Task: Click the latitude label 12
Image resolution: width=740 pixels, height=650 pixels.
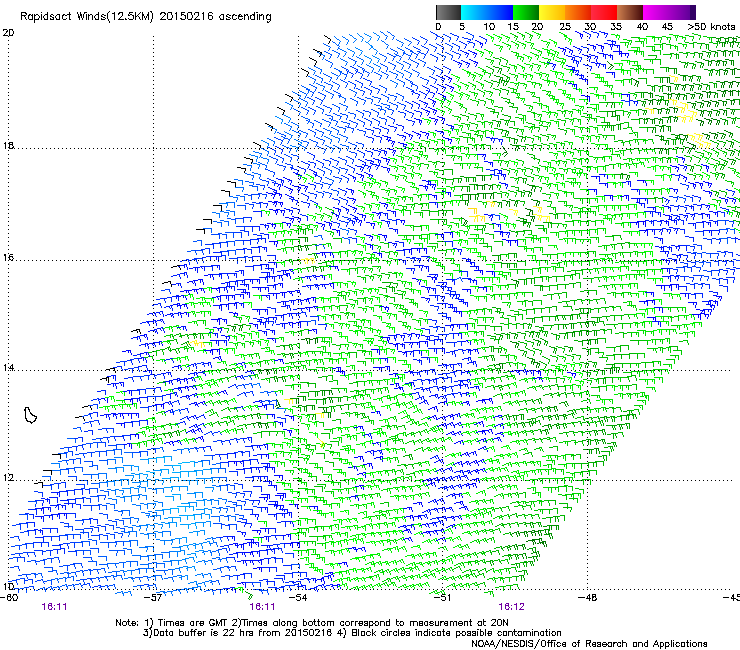Action: (x=8, y=477)
